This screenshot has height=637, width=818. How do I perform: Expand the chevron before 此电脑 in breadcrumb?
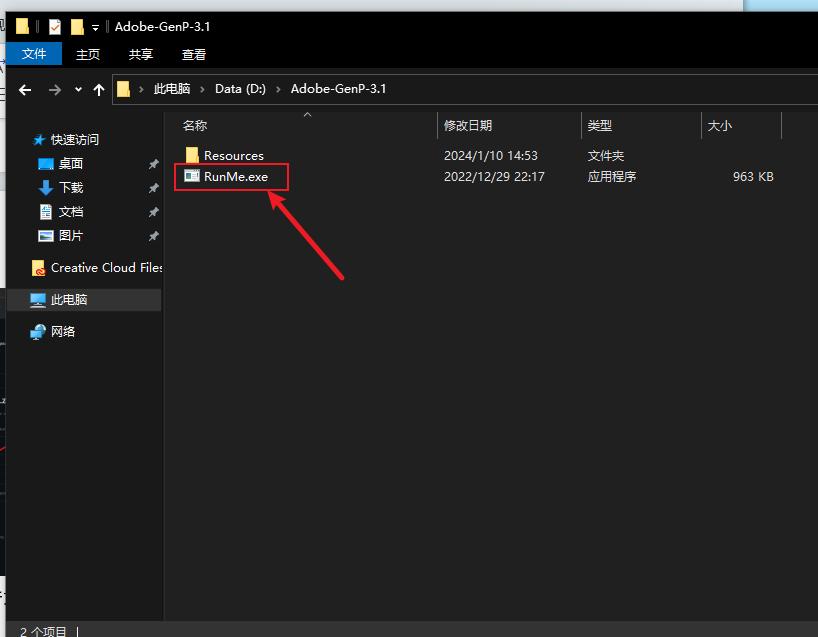141,89
